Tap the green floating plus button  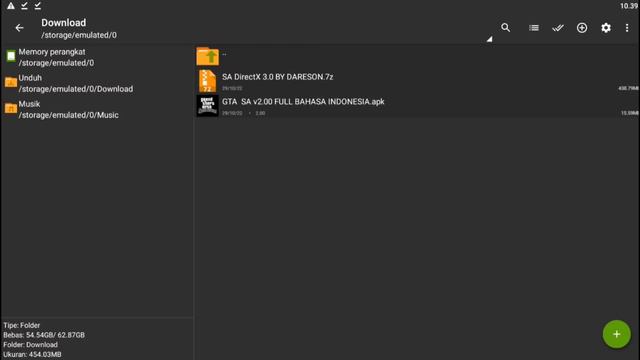click(616, 334)
